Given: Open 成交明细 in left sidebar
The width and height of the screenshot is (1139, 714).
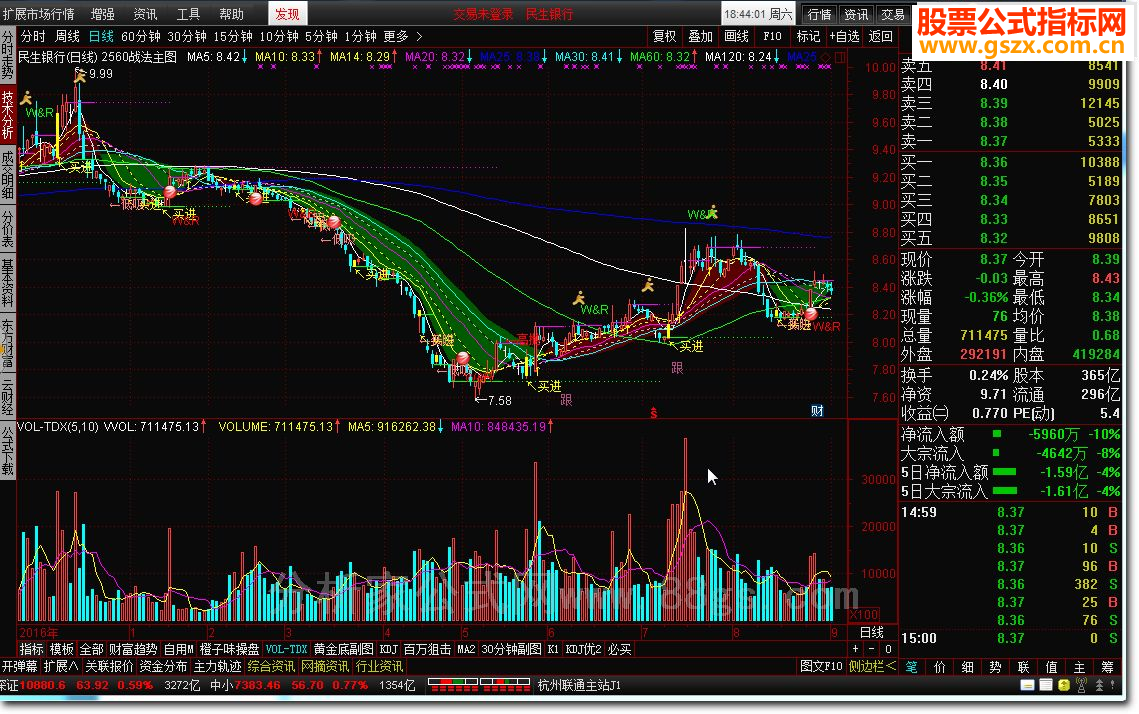Looking at the screenshot, I should click(7, 175).
